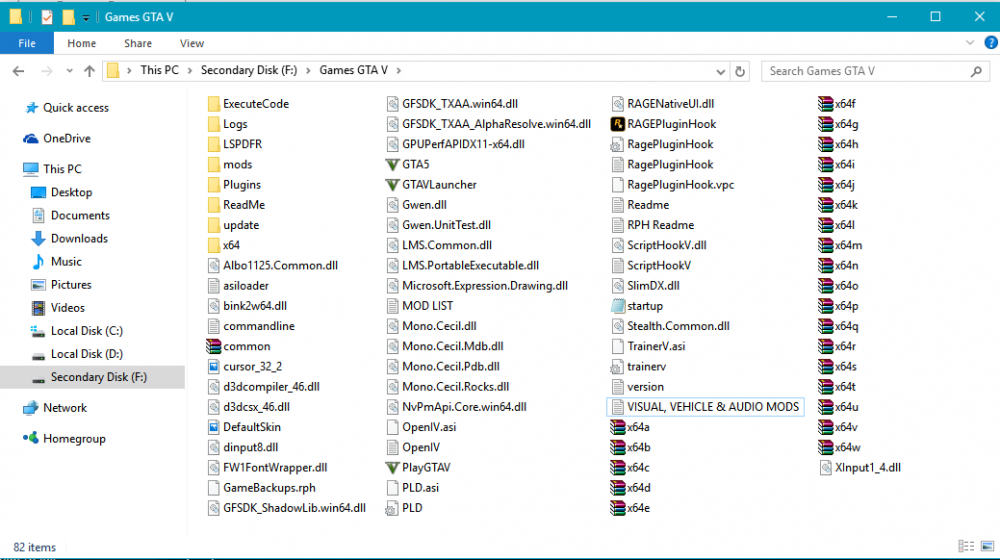Open Customize Quick Access Toolbar dropdown
This screenshot has width=1000, height=560.
point(85,18)
